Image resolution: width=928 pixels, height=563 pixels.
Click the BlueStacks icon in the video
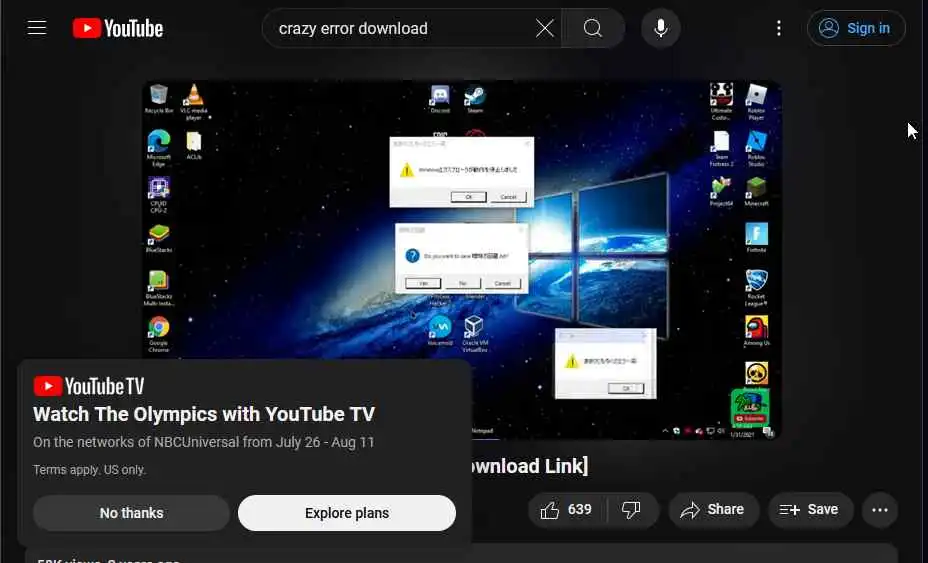[159, 238]
